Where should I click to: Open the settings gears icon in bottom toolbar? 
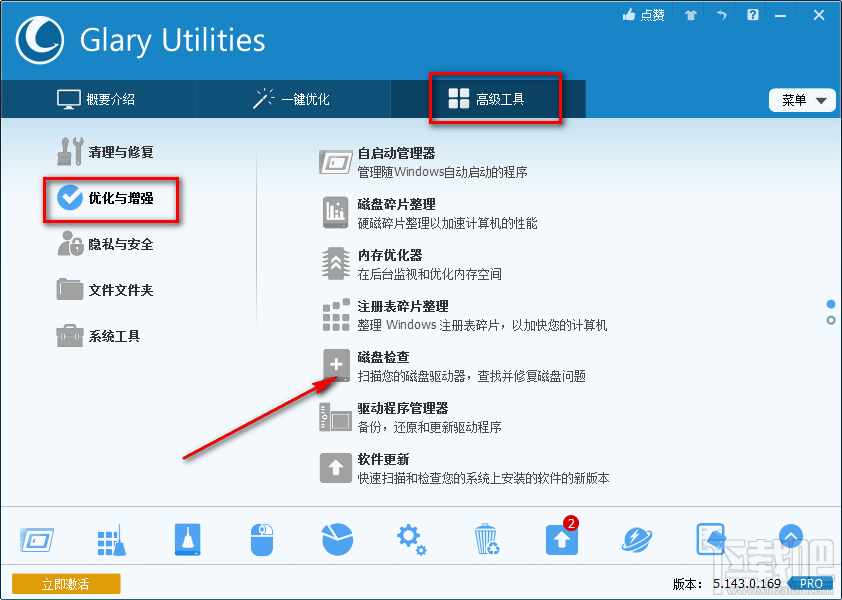coord(411,539)
